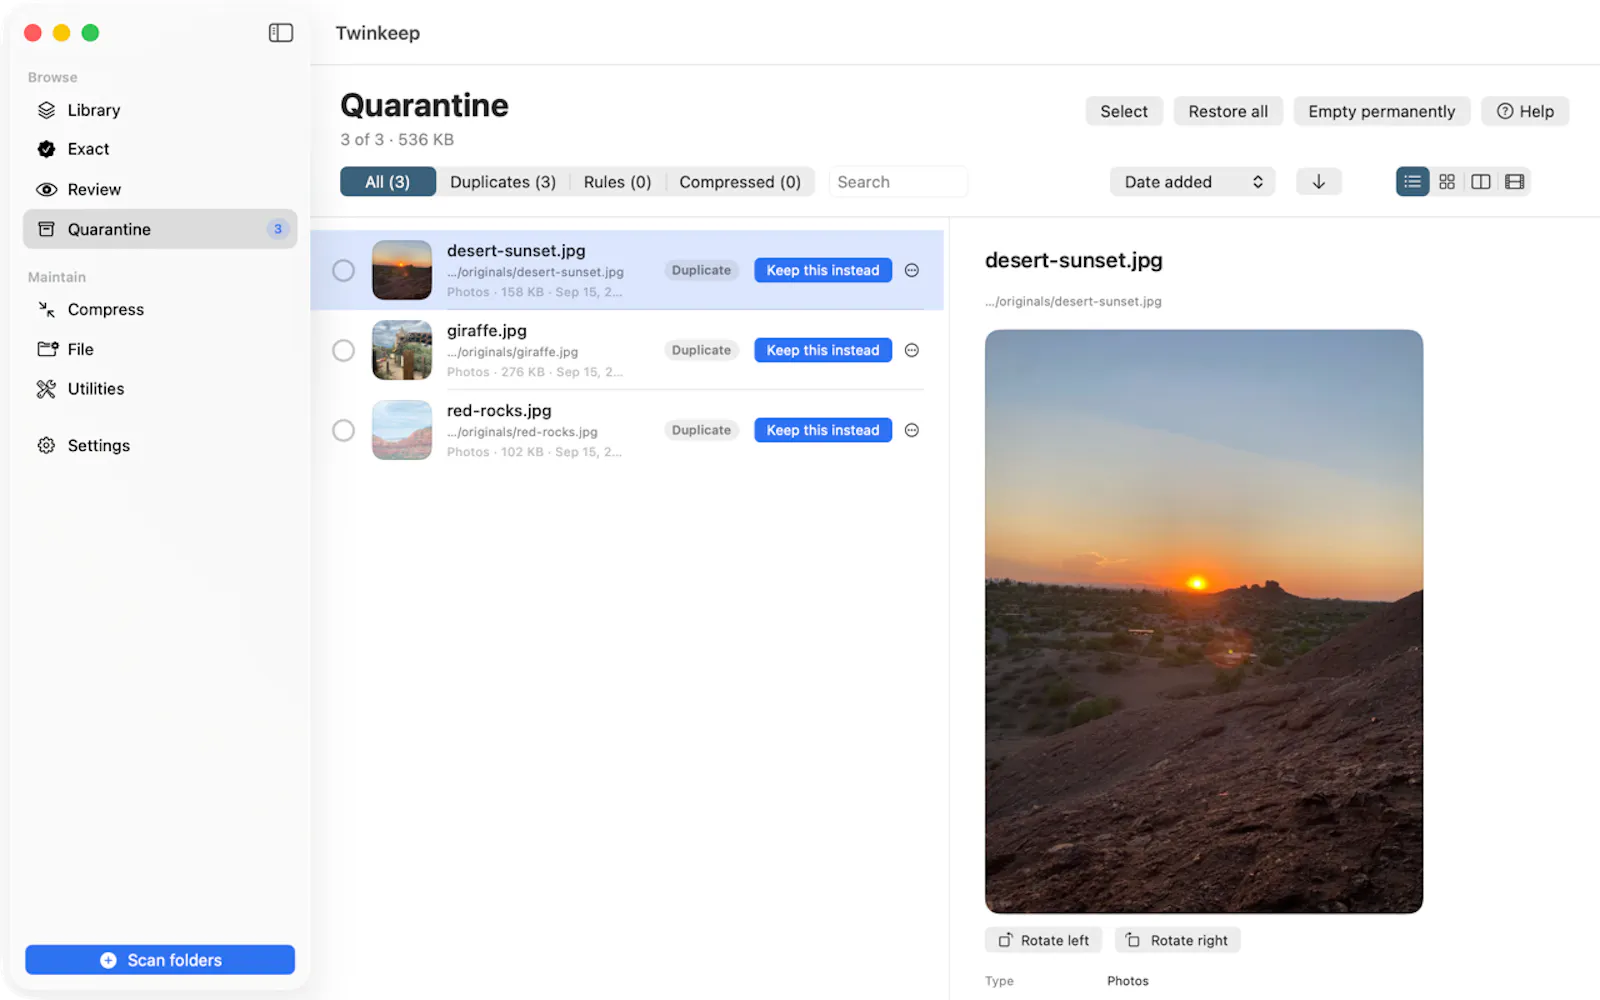Screen dimensions: 1600x1000
Task: Open Settings from the sidebar
Action: pos(160,445)
